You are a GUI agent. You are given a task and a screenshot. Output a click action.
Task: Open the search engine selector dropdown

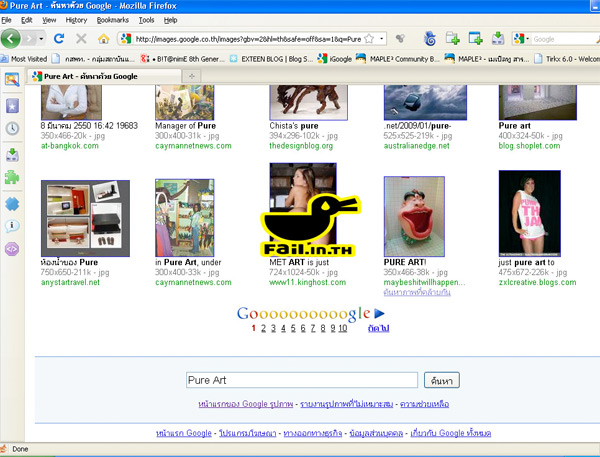click(x=522, y=39)
